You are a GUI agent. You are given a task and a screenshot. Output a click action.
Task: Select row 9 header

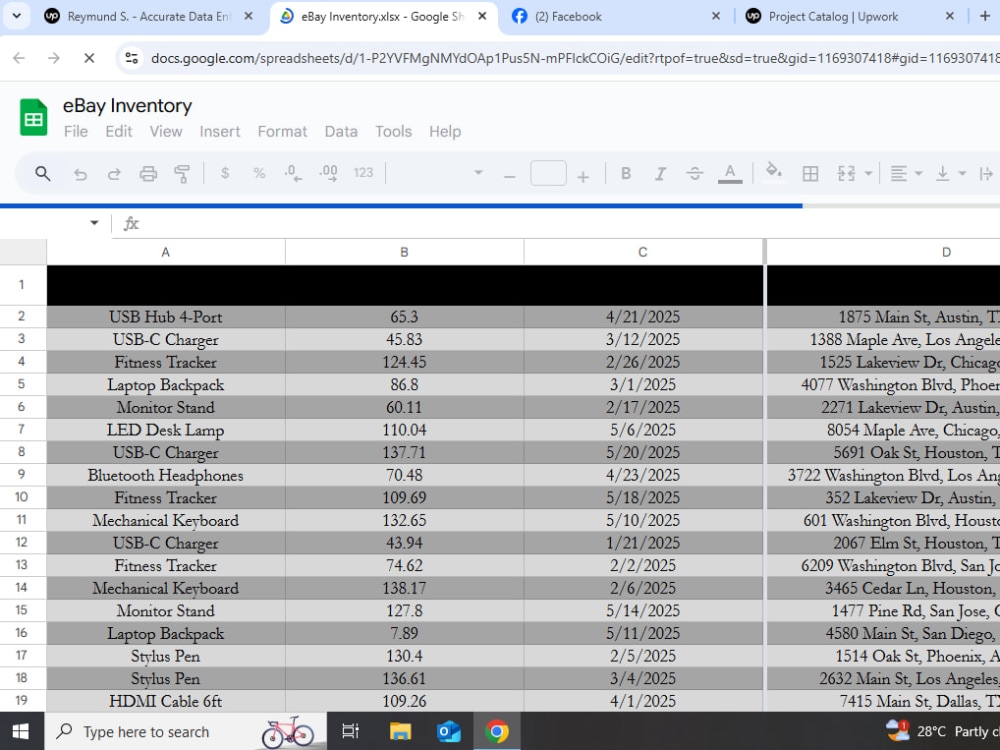pos(22,474)
